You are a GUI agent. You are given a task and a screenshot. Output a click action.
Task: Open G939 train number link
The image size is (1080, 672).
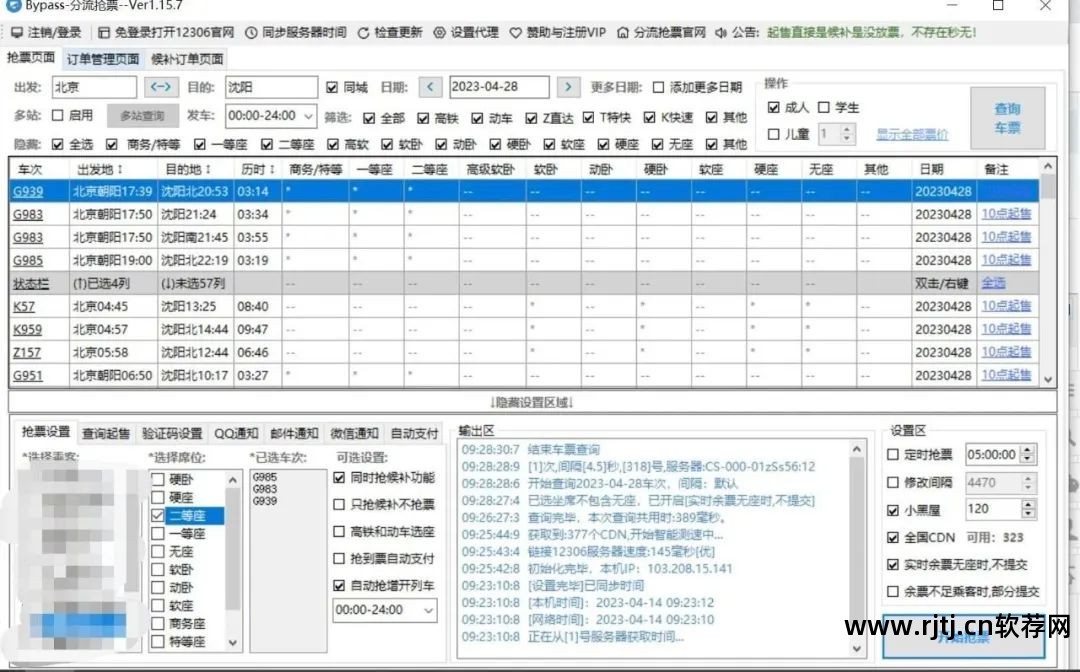[x=28, y=191]
